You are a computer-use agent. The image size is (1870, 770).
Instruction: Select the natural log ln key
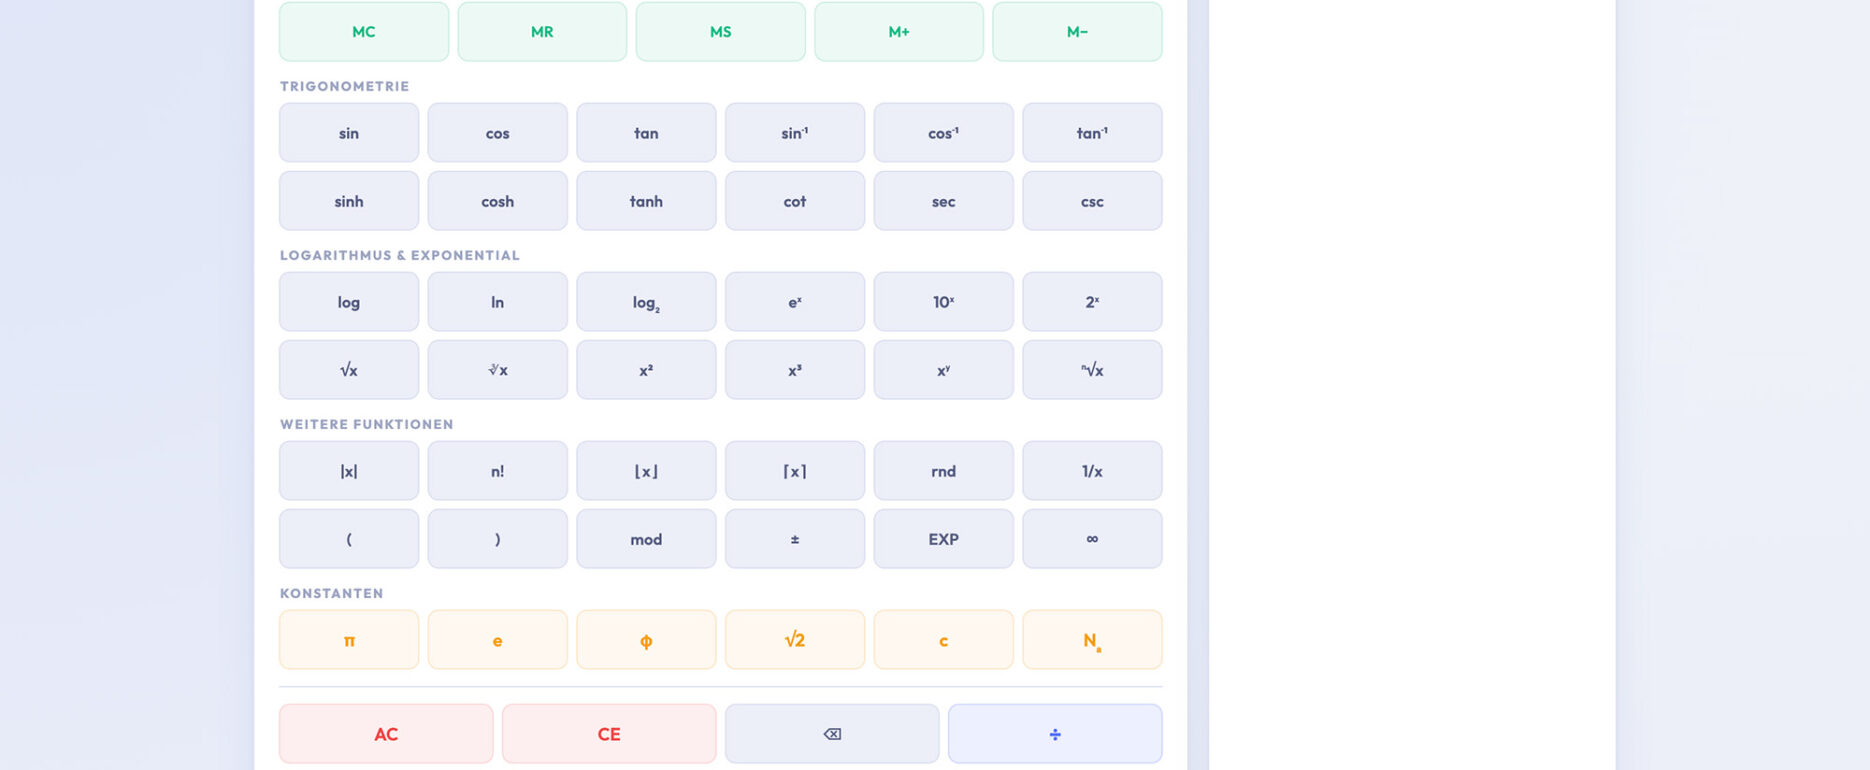click(x=497, y=302)
